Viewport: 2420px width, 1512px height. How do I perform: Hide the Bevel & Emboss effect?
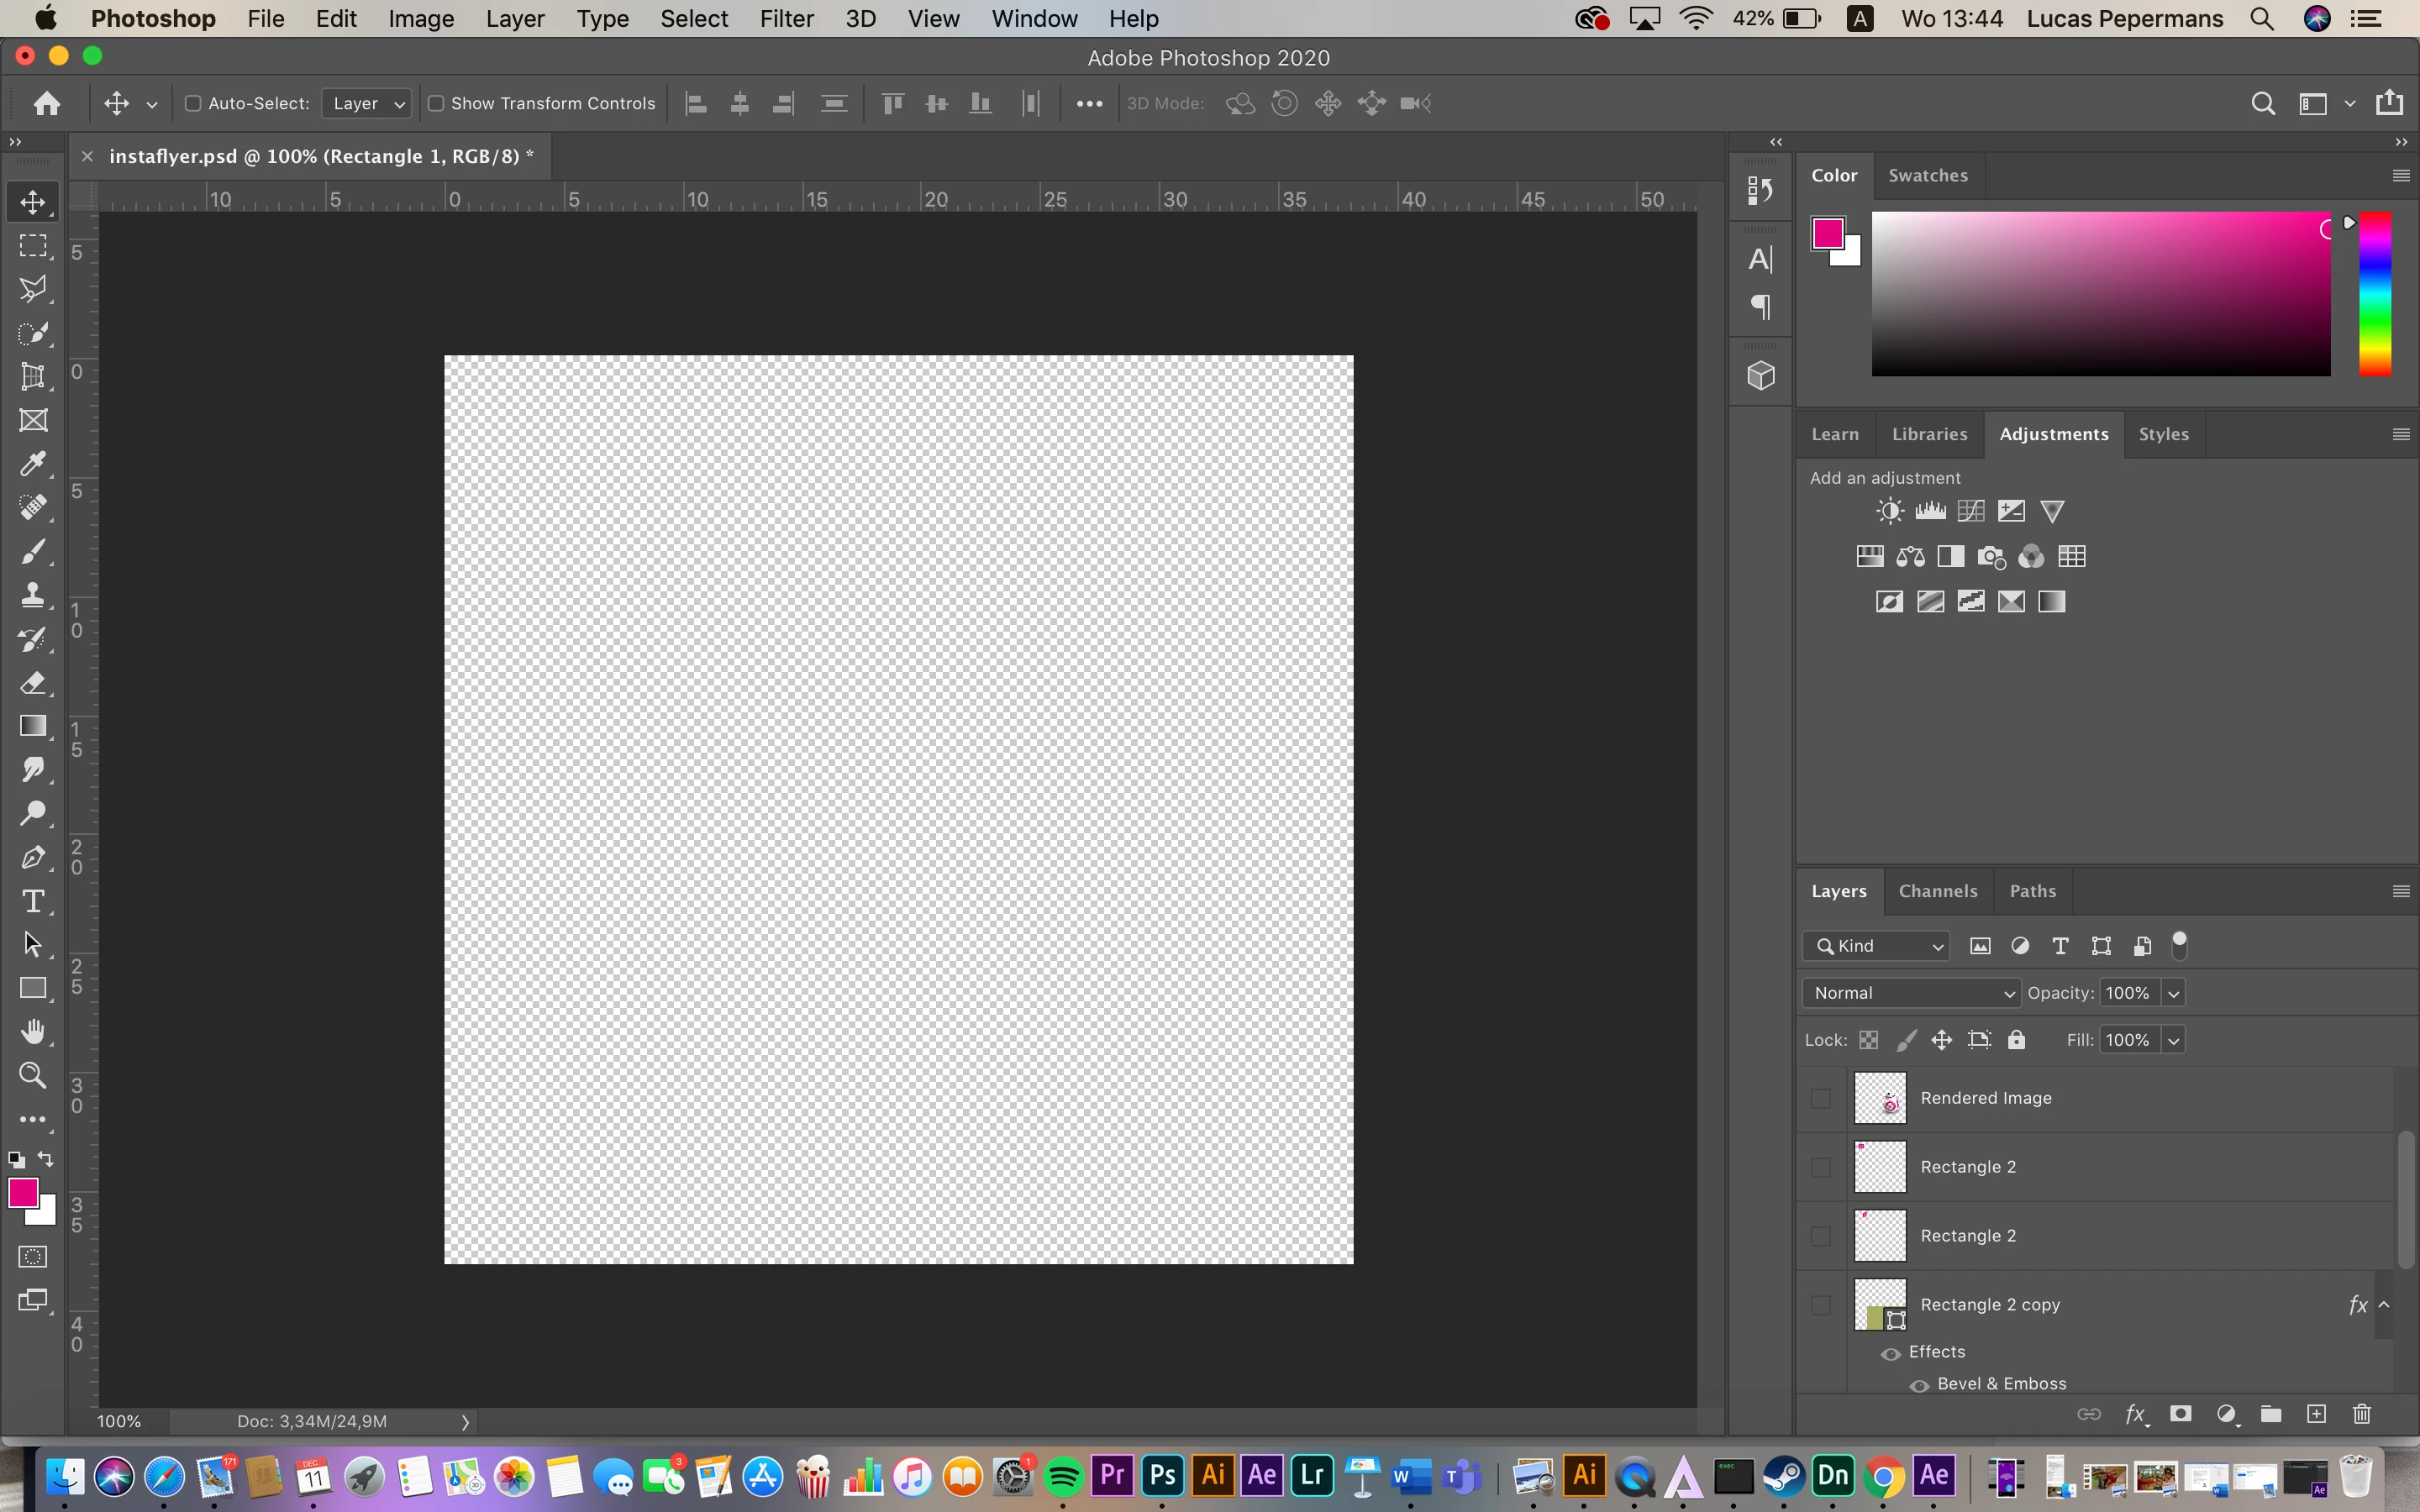1919,1385
